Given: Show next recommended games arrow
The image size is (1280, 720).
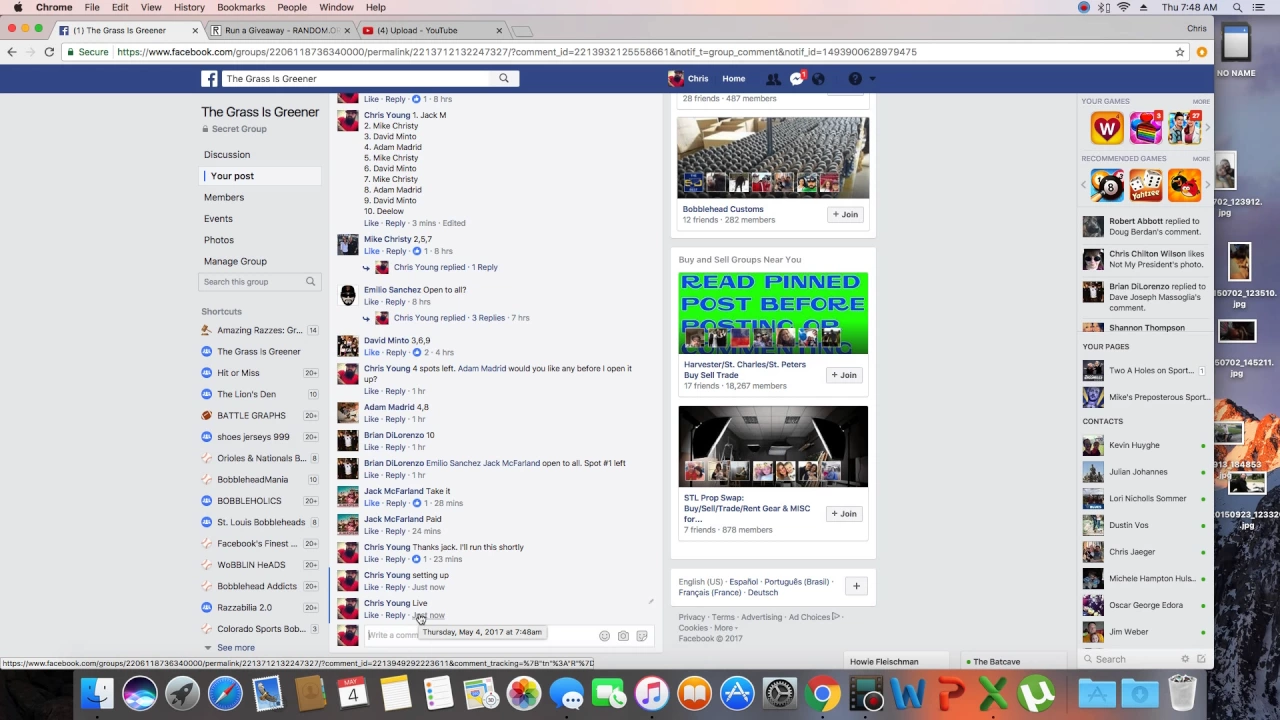Looking at the screenshot, I should [x=1207, y=185].
